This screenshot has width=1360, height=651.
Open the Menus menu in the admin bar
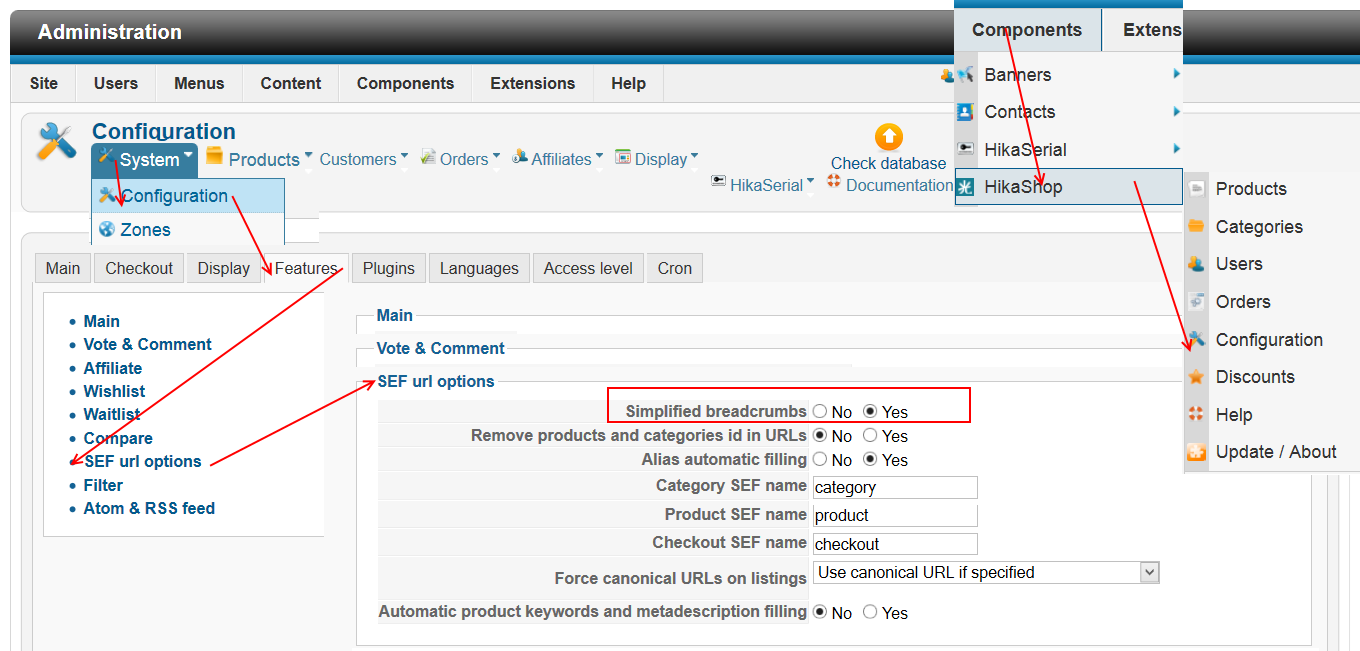pyautogui.click(x=199, y=84)
